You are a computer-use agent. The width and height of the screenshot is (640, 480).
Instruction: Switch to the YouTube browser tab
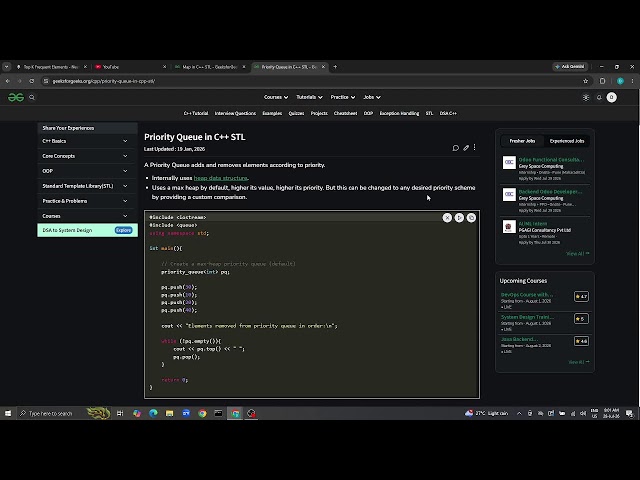[x=130, y=67]
